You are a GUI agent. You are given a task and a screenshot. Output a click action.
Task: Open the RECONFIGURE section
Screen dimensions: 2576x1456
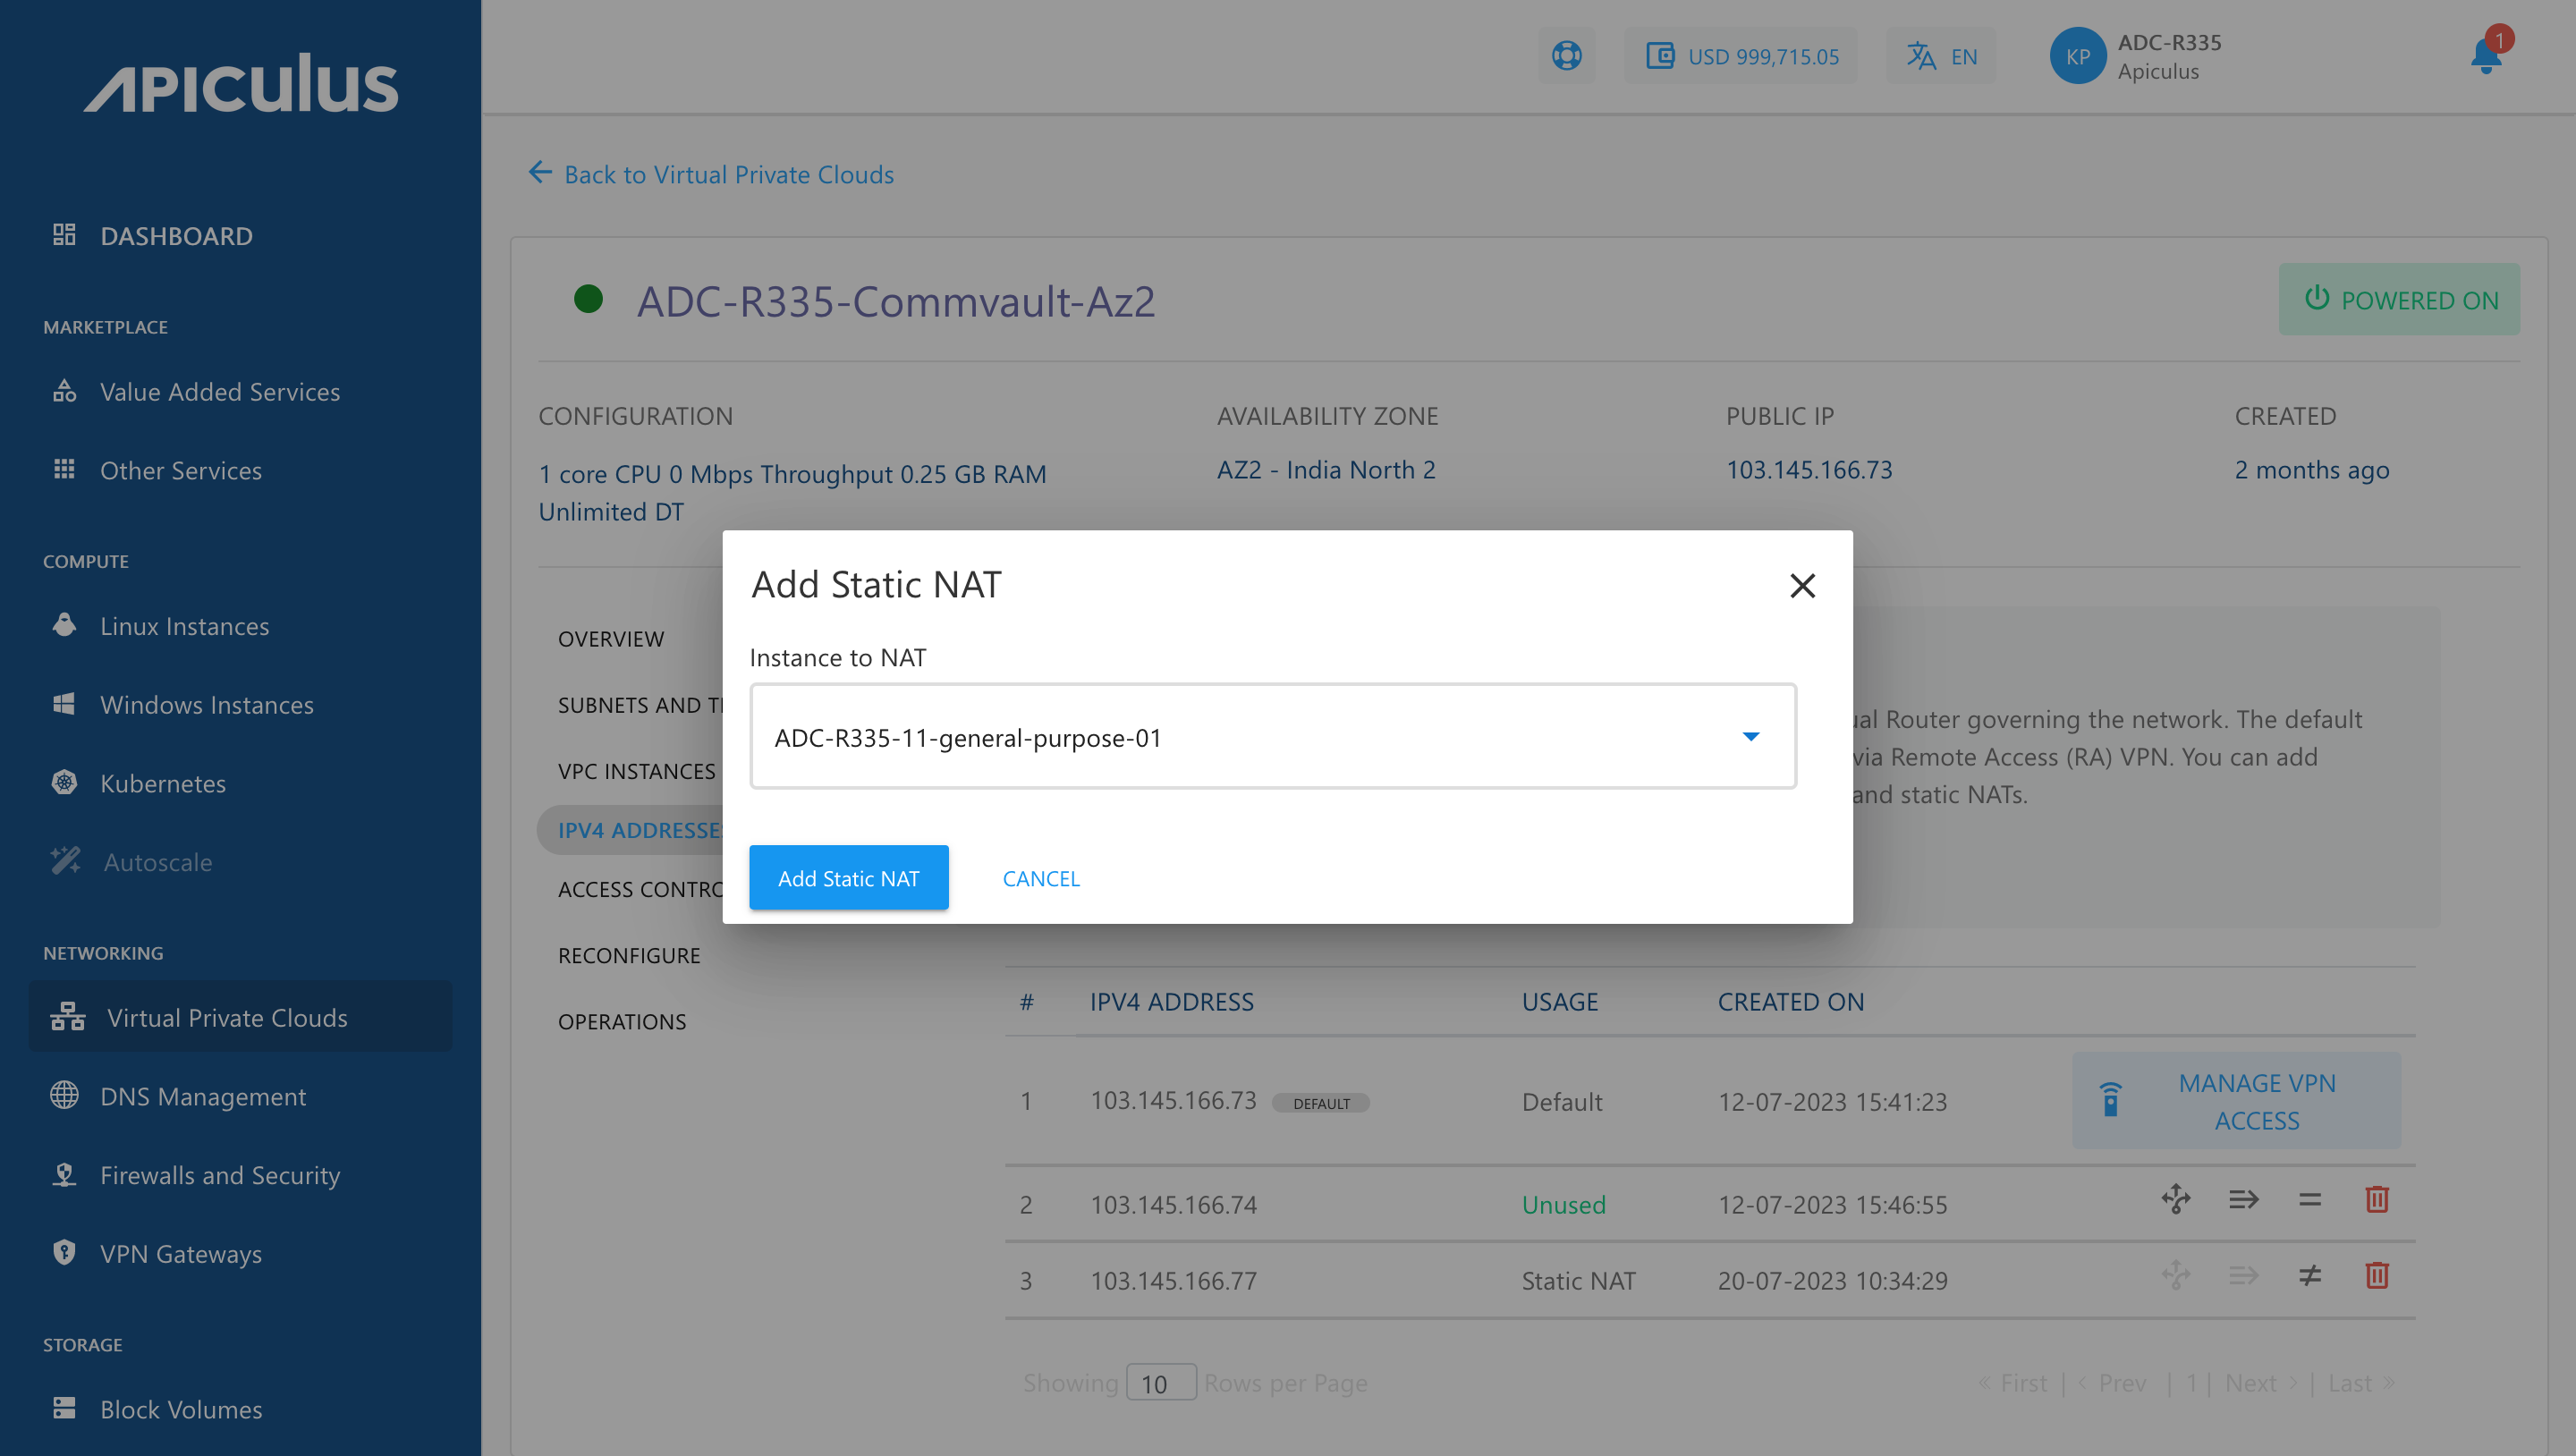tap(629, 955)
